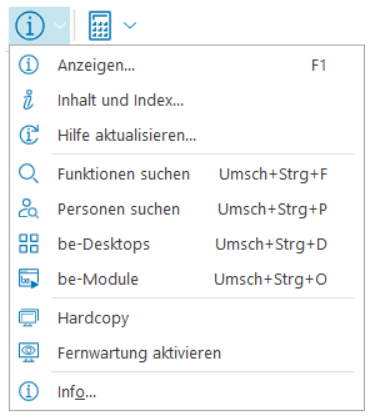This screenshot has height=419, width=372.
Task: Select Fernwartung aktivieren menu text
Action: (139, 353)
